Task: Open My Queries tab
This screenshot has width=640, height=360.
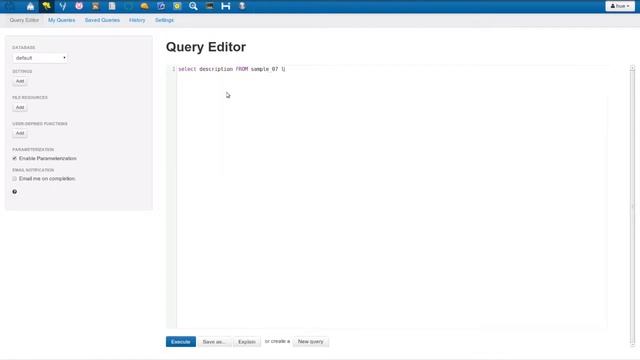Action: 62,20
